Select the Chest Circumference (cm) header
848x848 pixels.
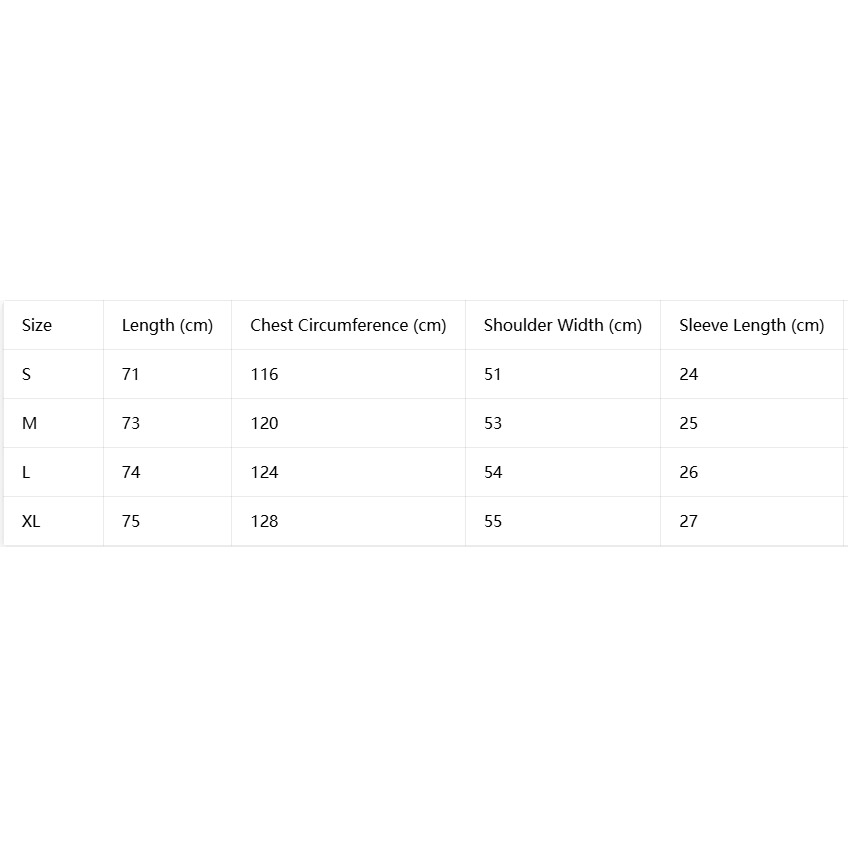[348, 326]
